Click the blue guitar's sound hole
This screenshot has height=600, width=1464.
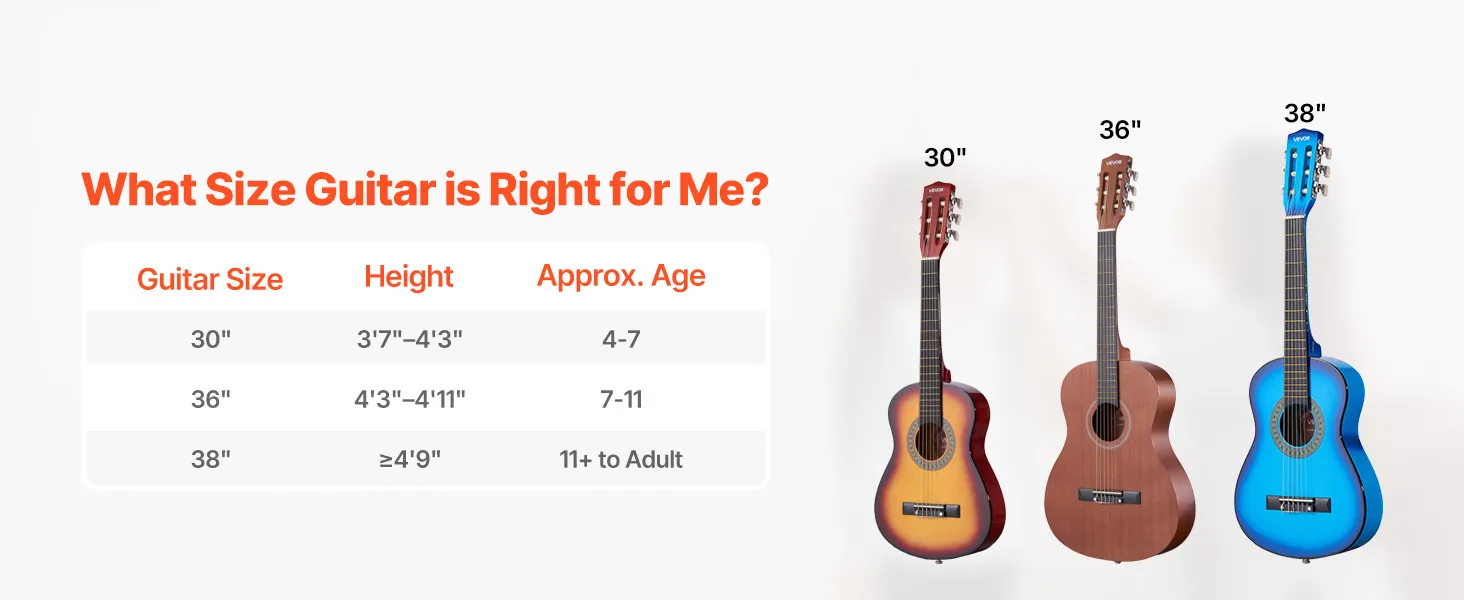(1297, 425)
